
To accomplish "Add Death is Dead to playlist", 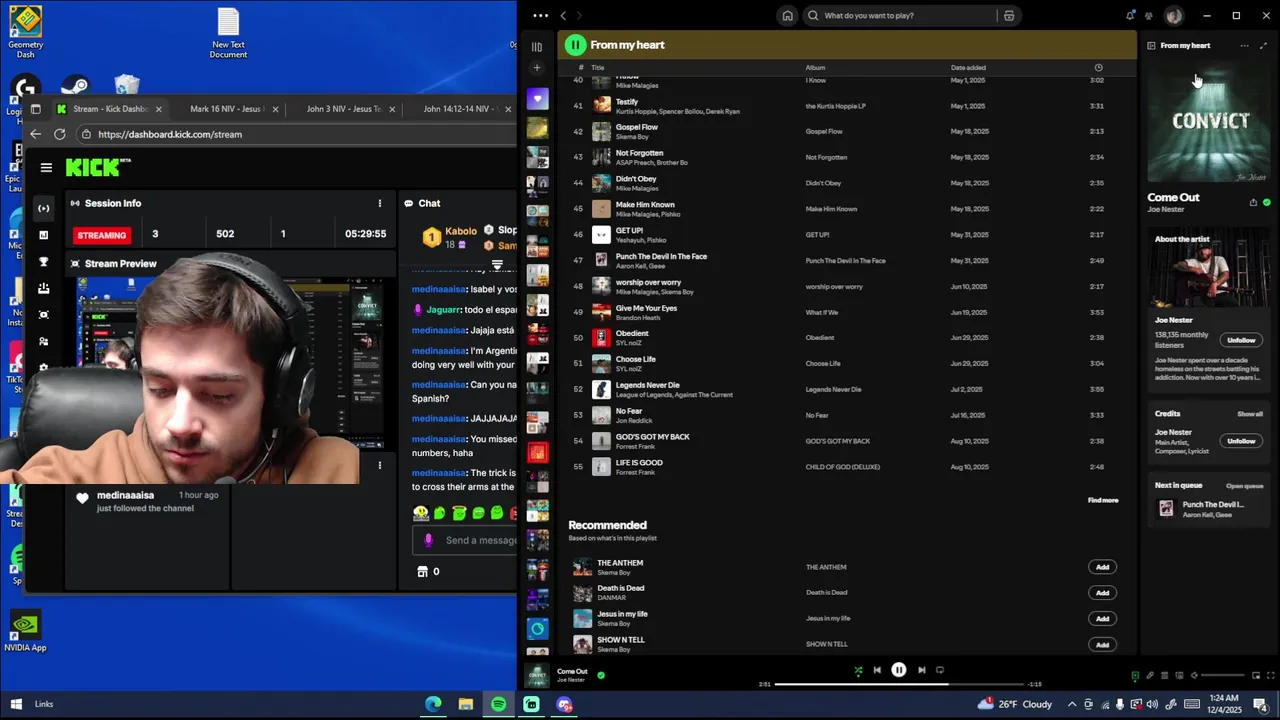I will 1102,593.
